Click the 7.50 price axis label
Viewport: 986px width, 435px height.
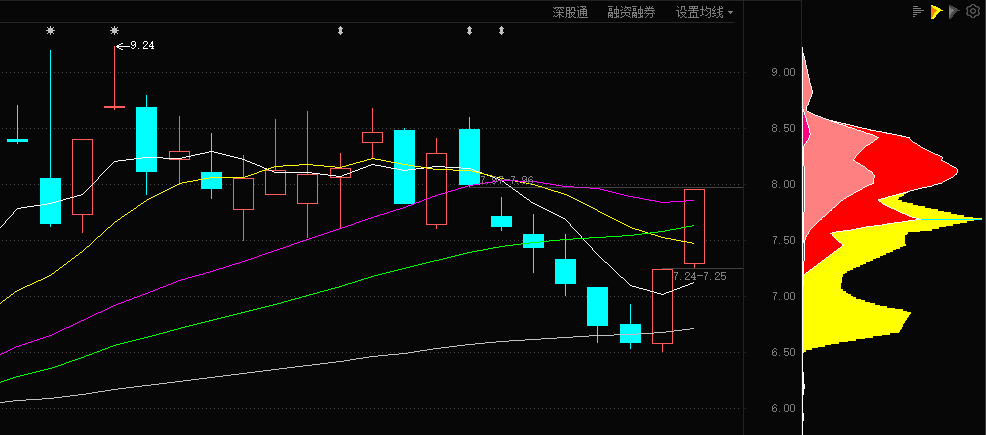(783, 240)
